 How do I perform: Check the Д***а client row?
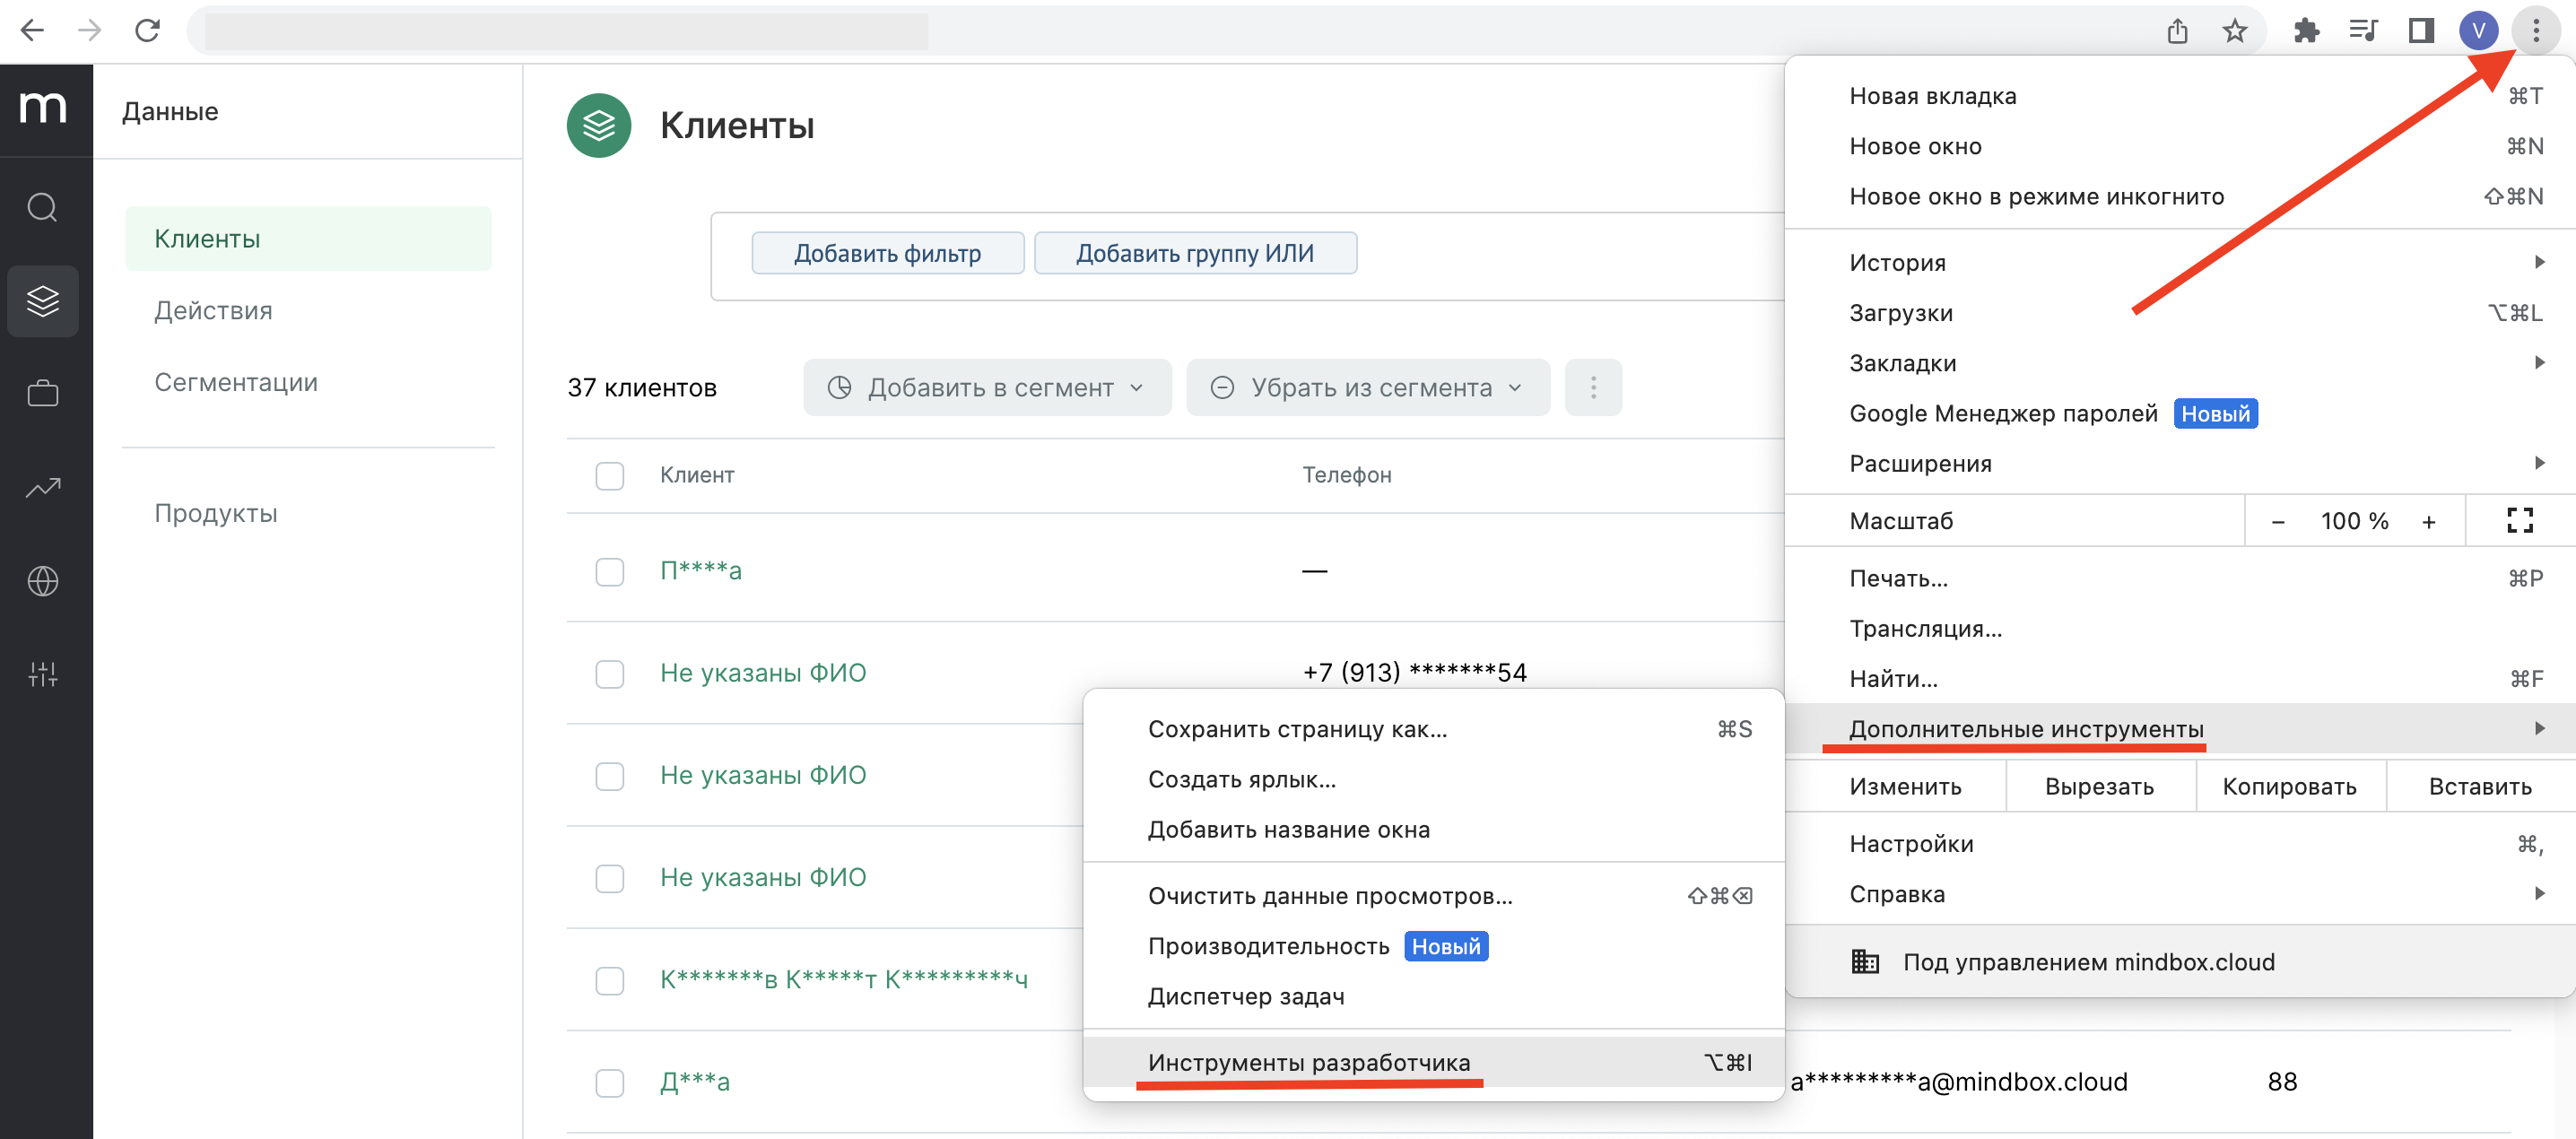[609, 1082]
